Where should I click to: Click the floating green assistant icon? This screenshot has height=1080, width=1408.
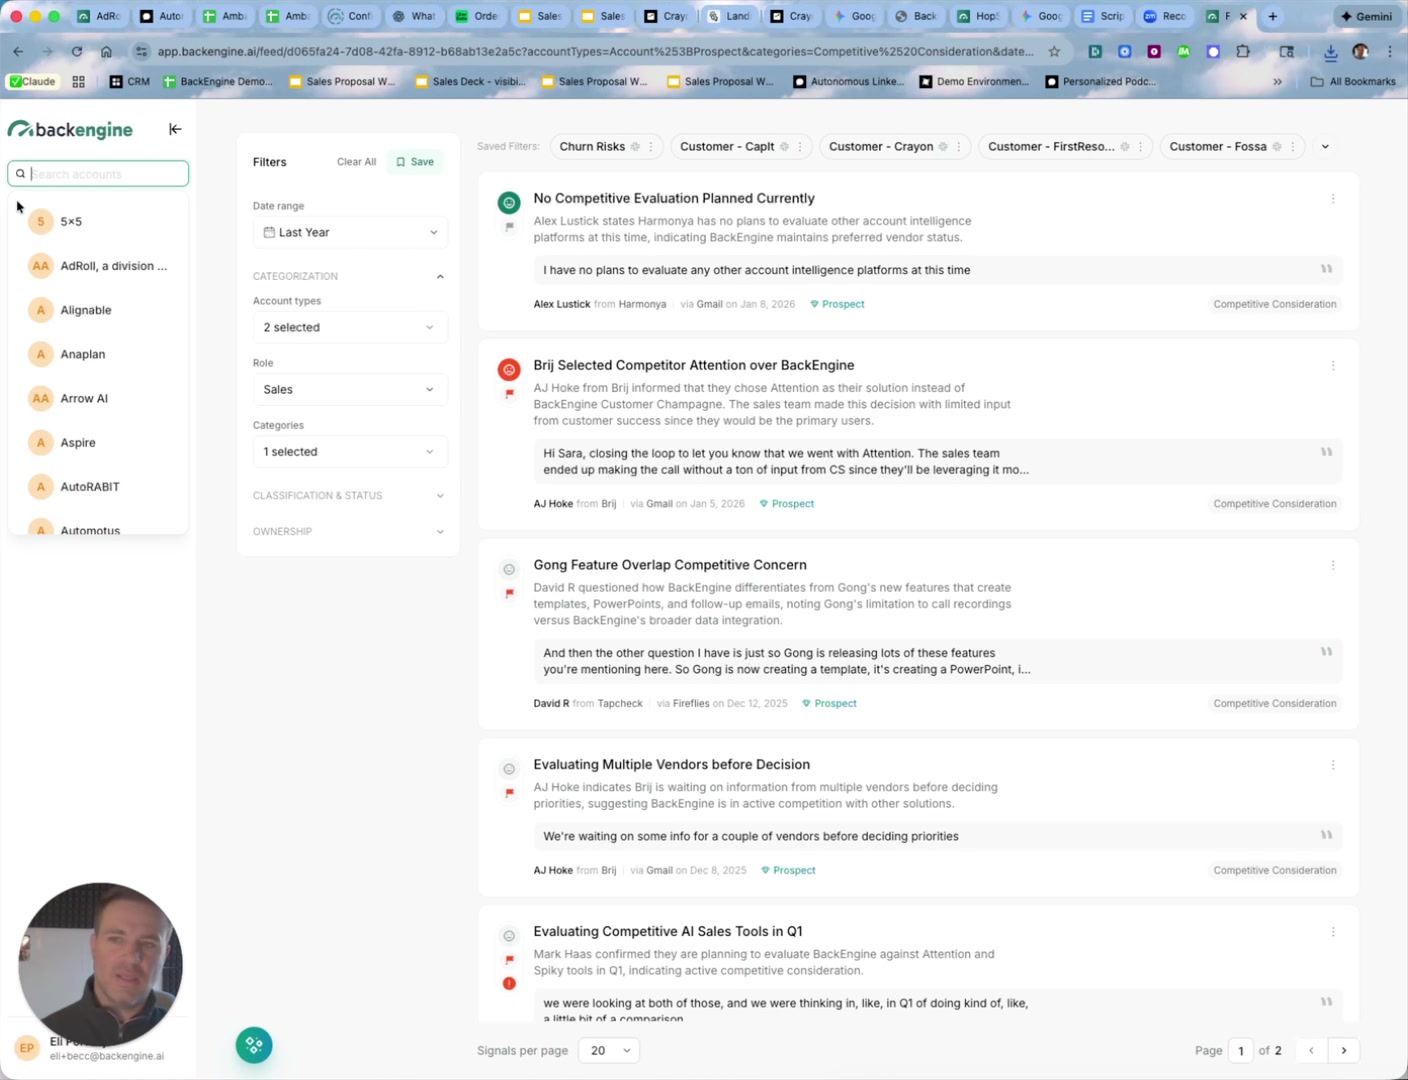[x=254, y=1045]
